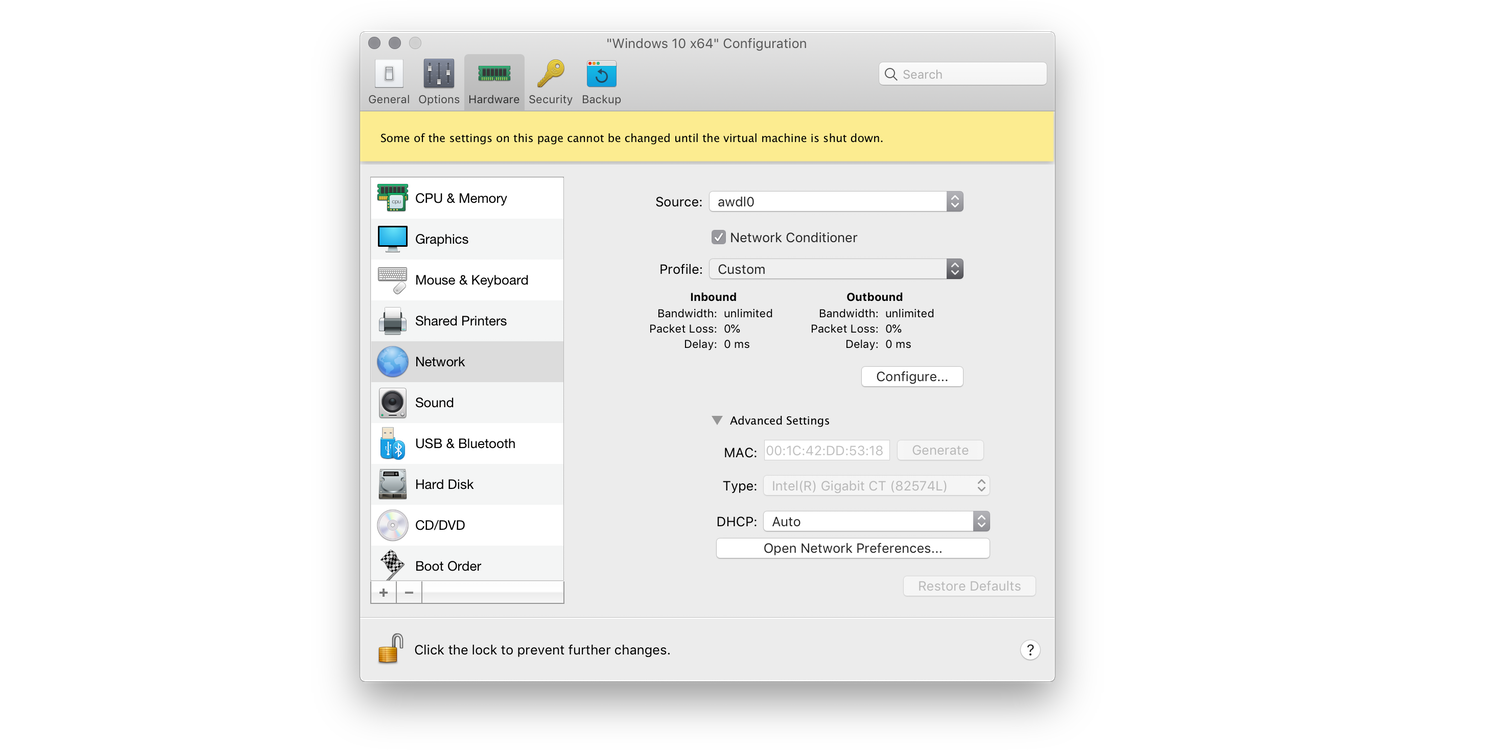Viewport: 1500px width, 750px height.
Task: Open the Security key icon tab
Action: coord(550,81)
